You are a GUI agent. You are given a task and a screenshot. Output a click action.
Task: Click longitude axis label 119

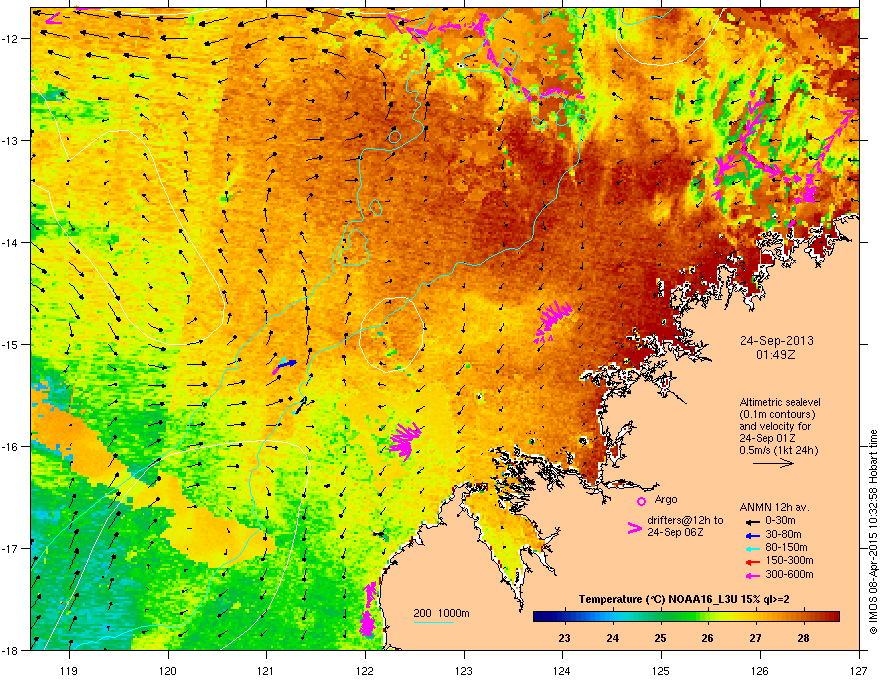[69, 670]
